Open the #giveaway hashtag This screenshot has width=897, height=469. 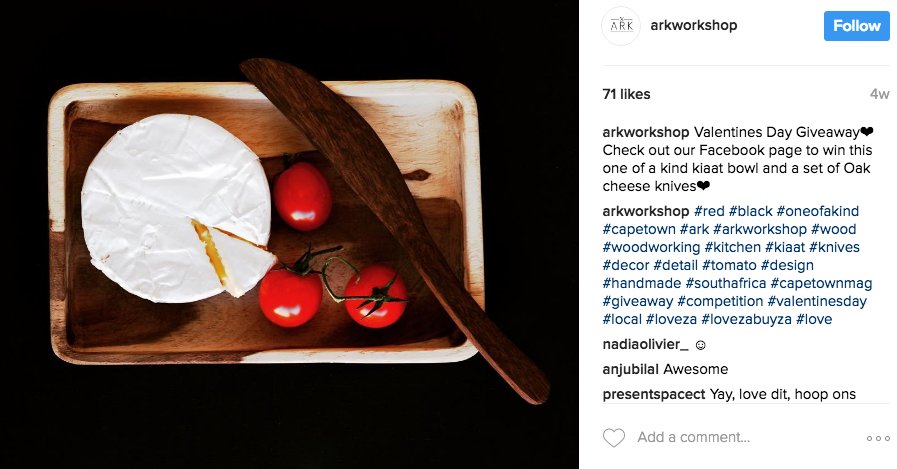[x=637, y=301]
